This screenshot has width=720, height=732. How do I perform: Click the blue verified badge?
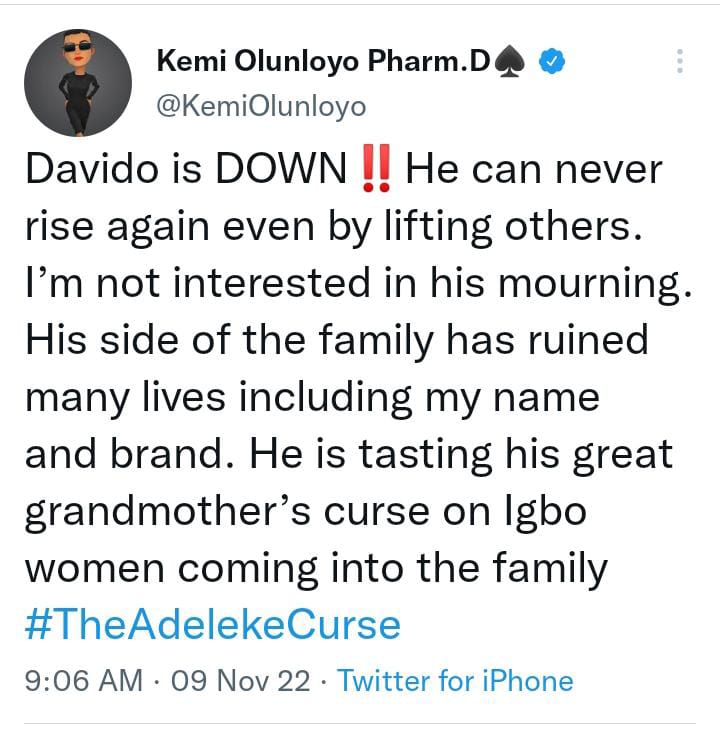pos(553,63)
